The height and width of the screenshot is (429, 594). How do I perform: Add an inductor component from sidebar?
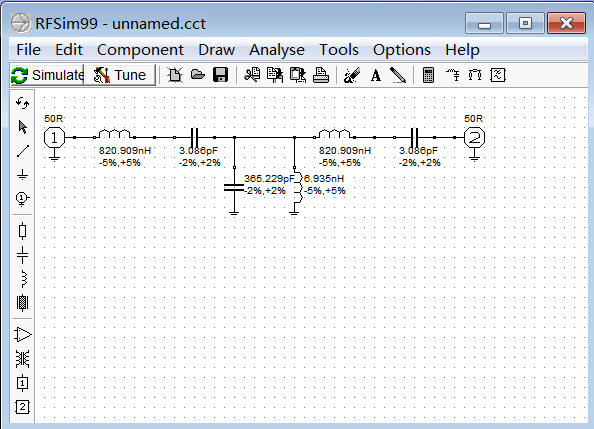[23, 279]
